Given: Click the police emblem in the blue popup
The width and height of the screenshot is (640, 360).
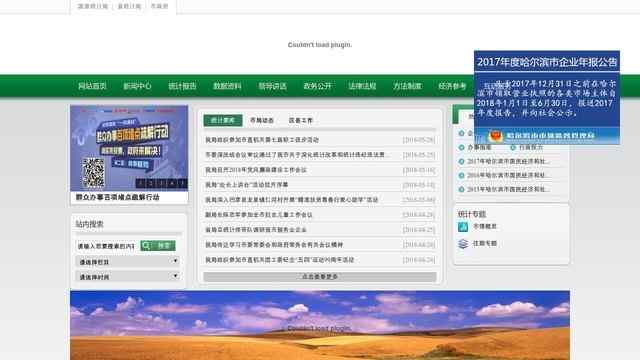Looking at the screenshot, I should point(496,136).
